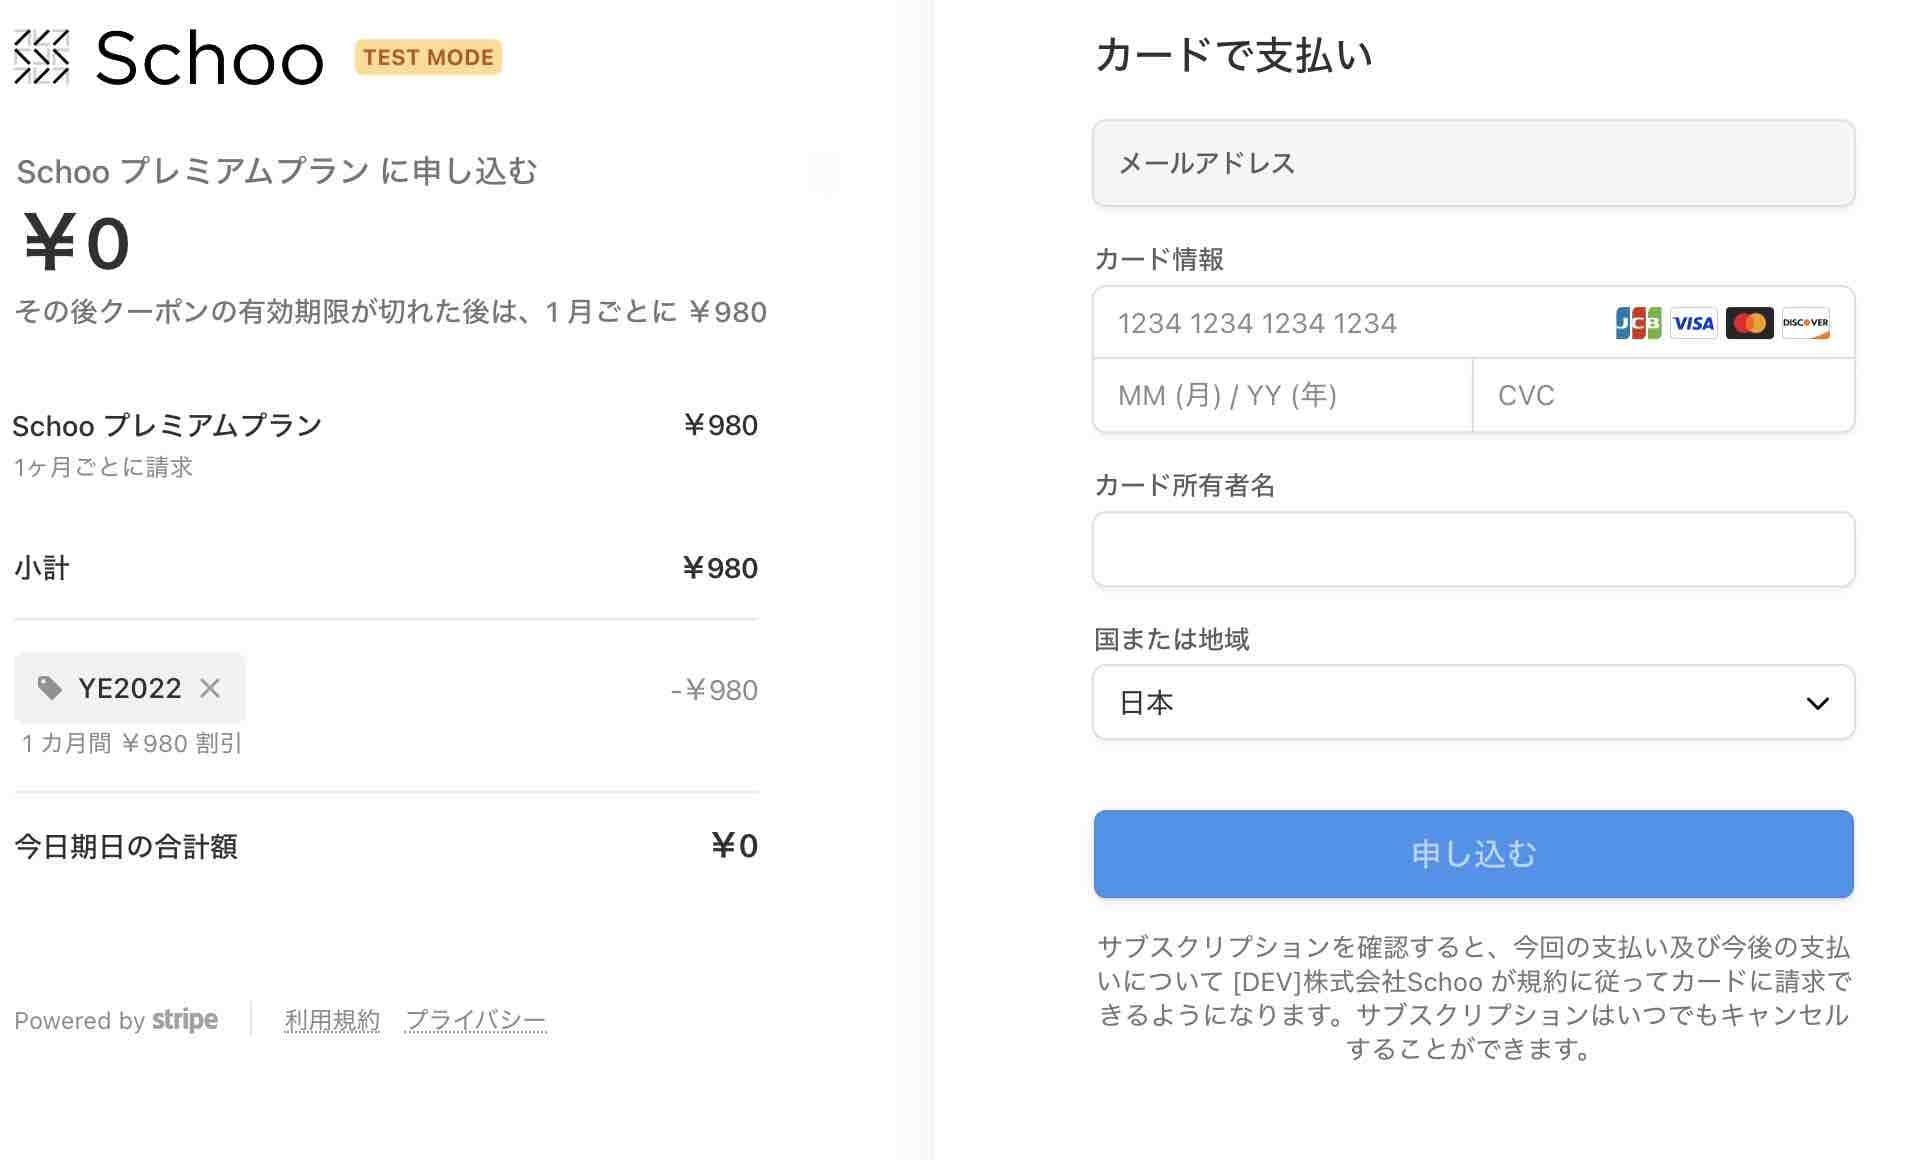This screenshot has width=1928, height=1160.
Task: Open the プライバシー privacy link
Action: [x=475, y=1020]
